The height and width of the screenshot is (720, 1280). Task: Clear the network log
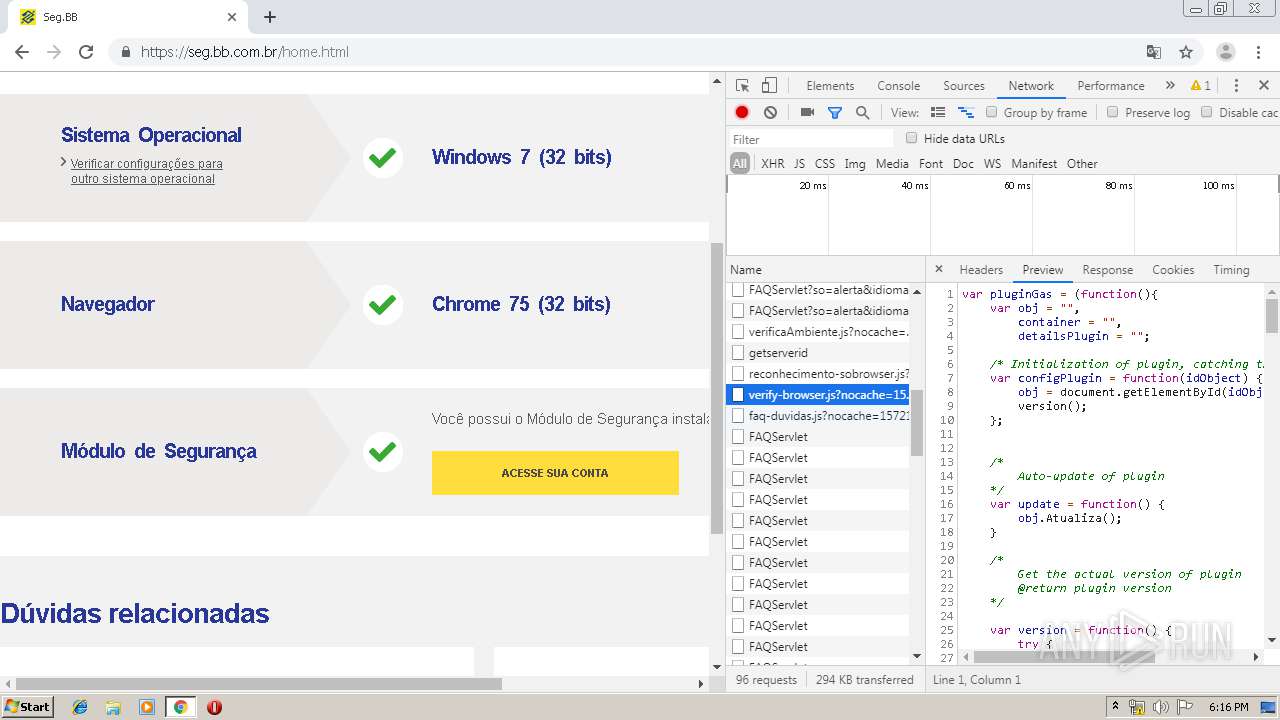770,113
